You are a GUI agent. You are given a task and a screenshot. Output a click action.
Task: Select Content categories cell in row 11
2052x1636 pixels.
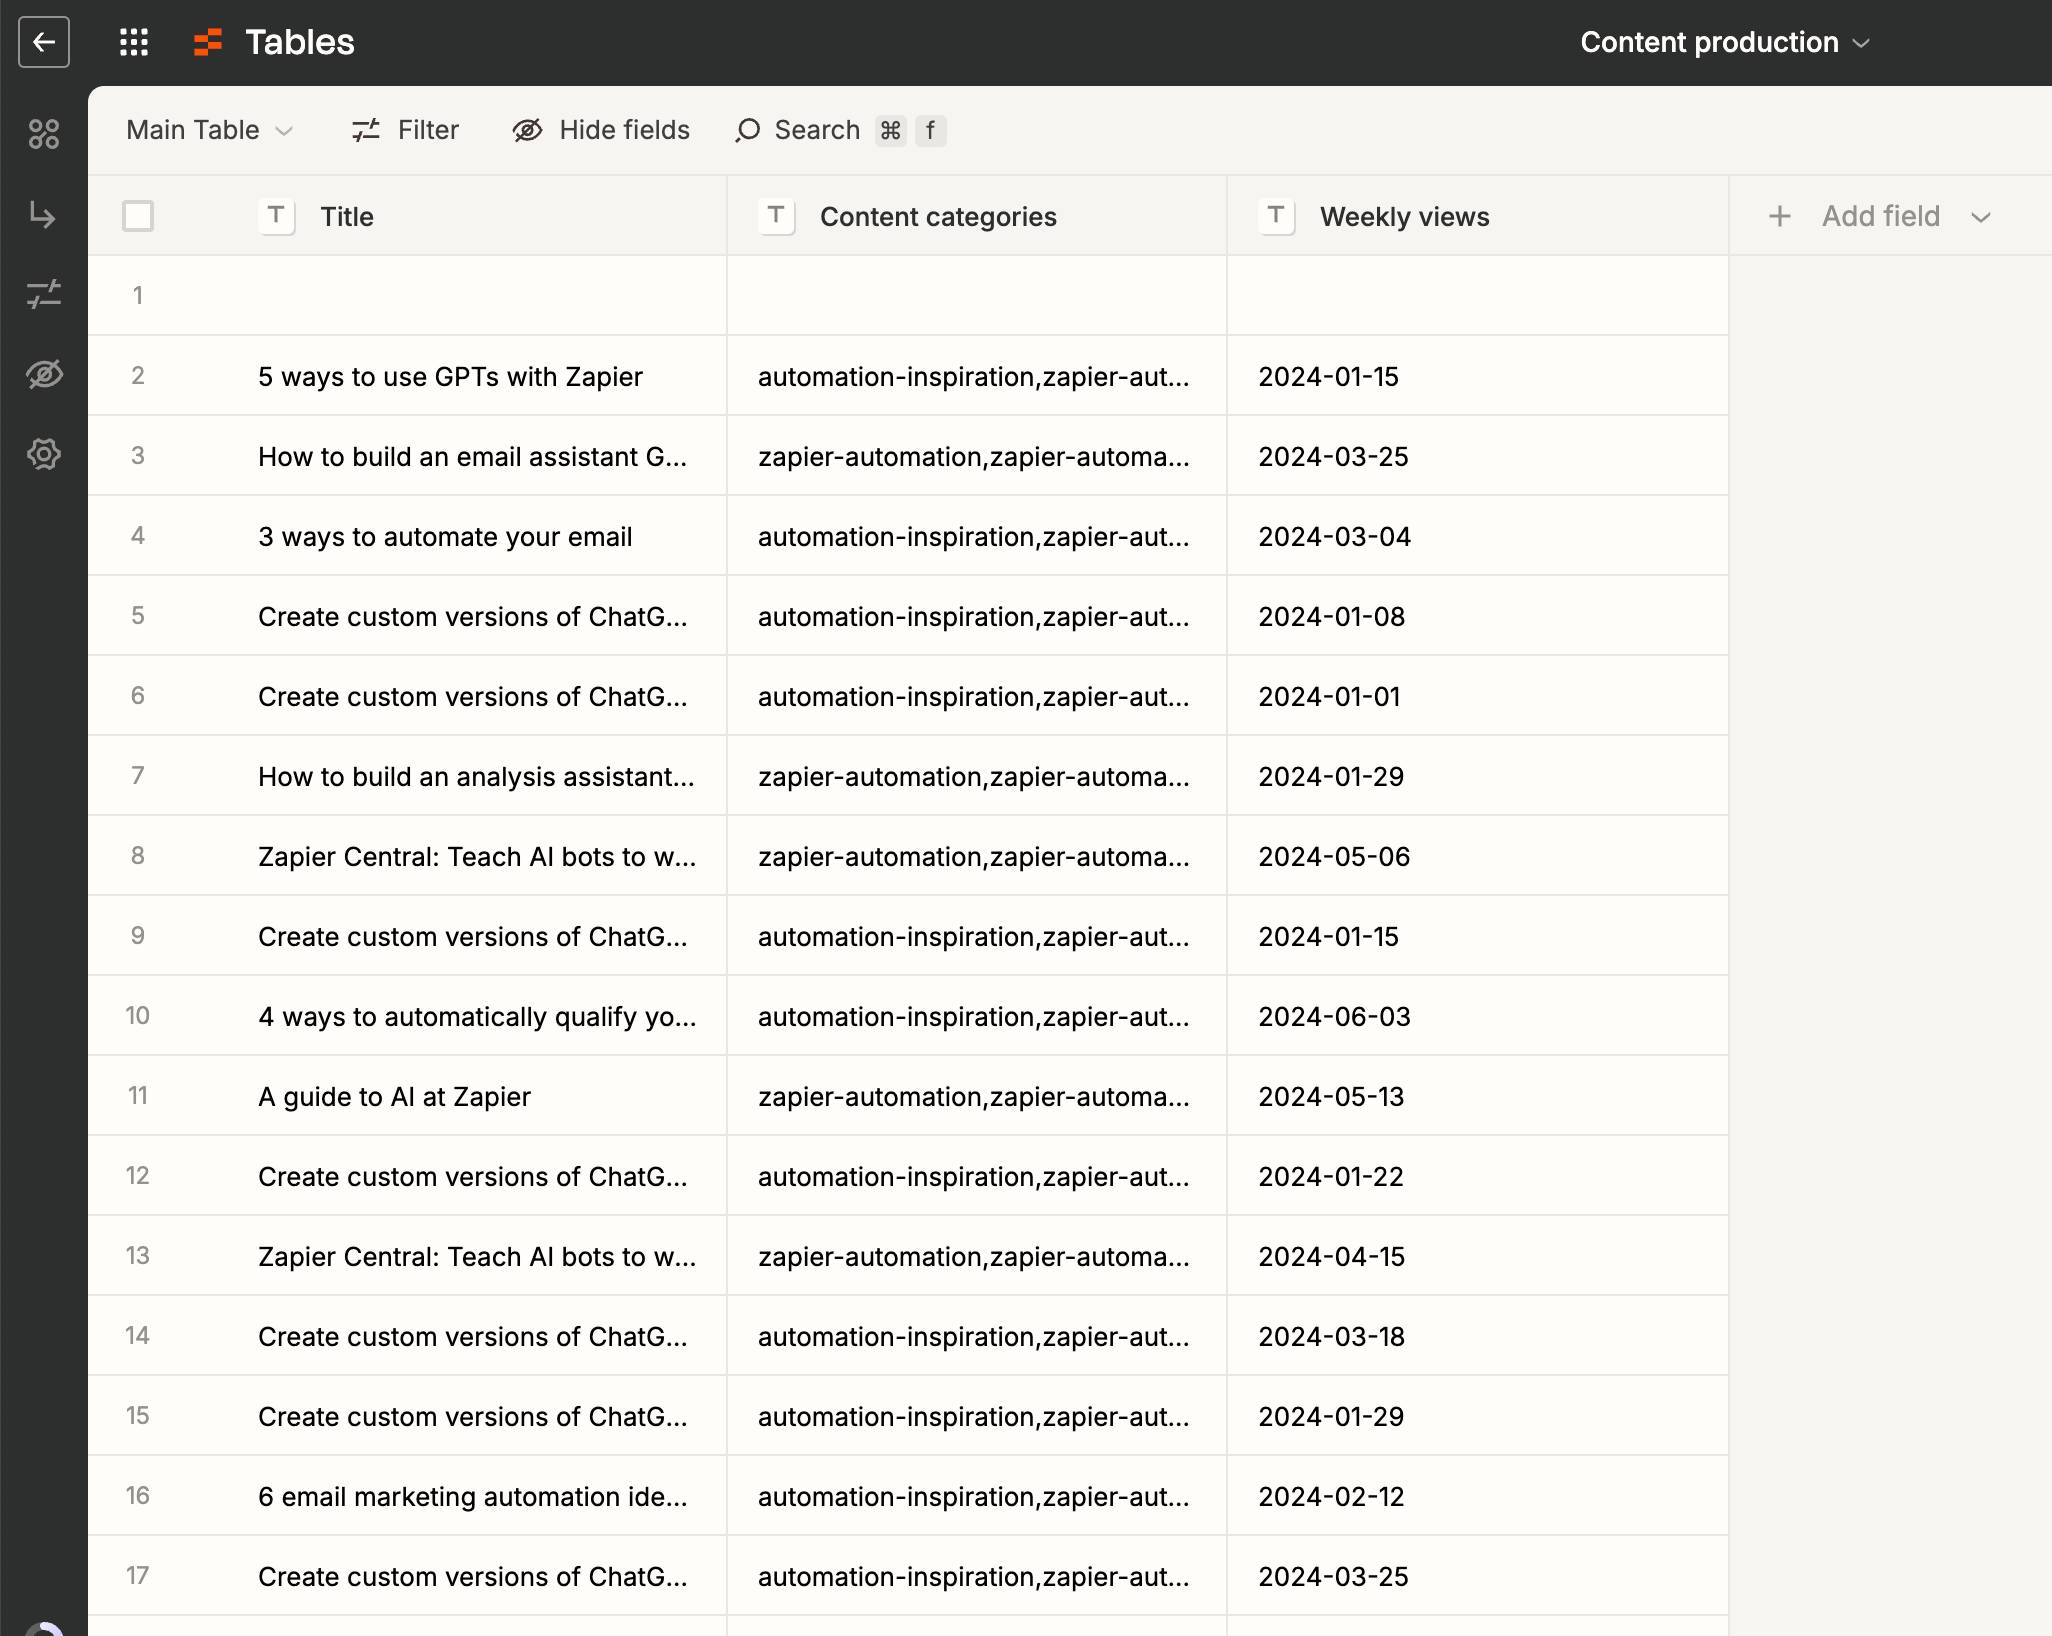[977, 1096]
